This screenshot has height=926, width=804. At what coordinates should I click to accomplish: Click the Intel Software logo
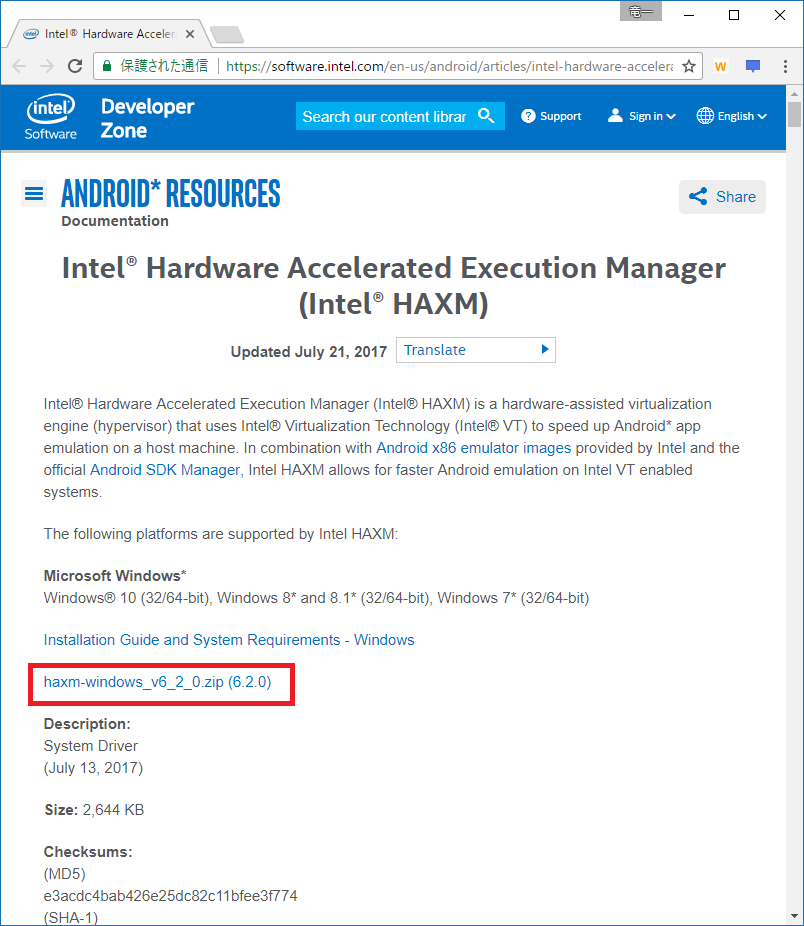pyautogui.click(x=51, y=117)
